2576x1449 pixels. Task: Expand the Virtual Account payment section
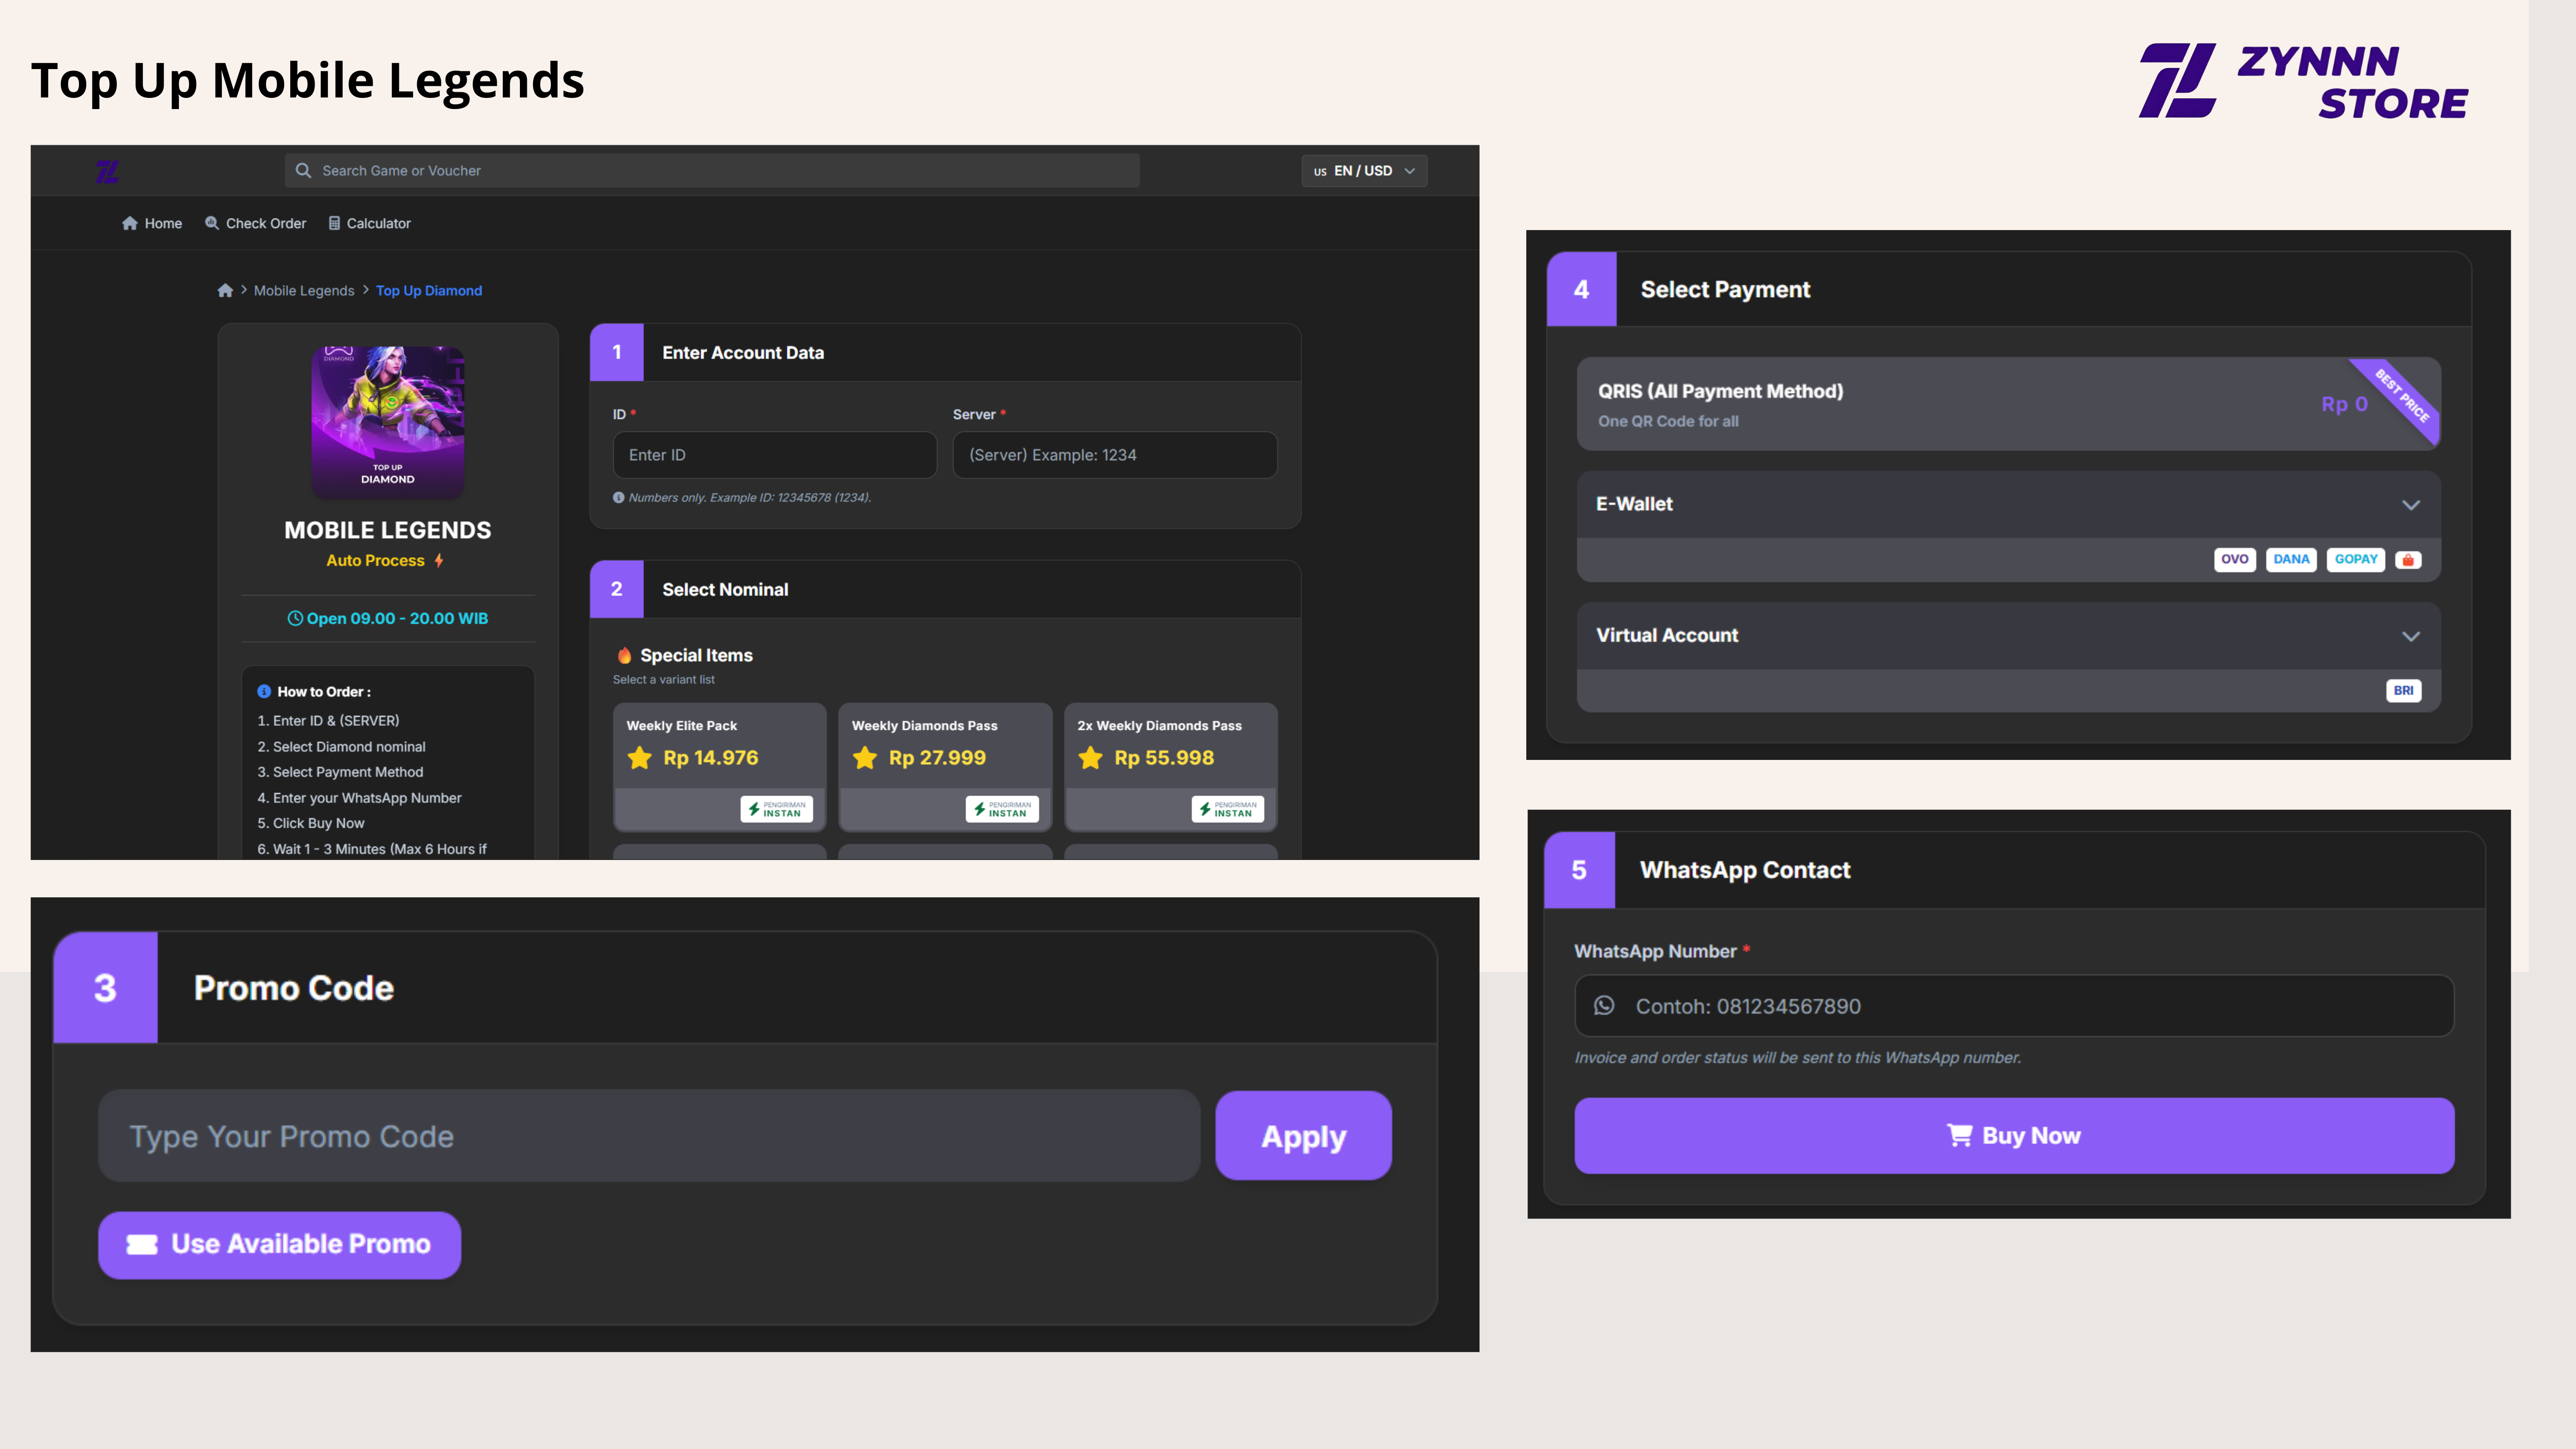[2008, 636]
